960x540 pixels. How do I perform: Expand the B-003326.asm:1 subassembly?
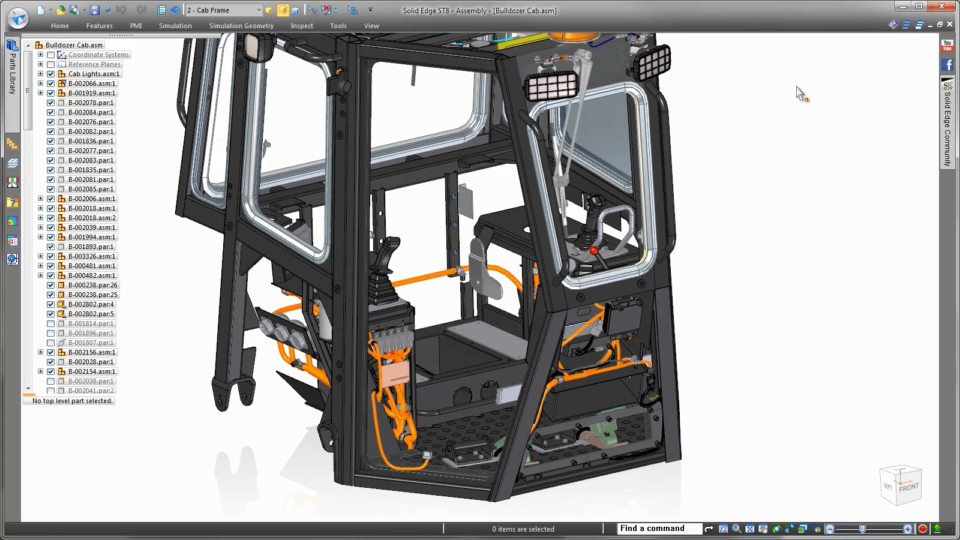coord(40,256)
